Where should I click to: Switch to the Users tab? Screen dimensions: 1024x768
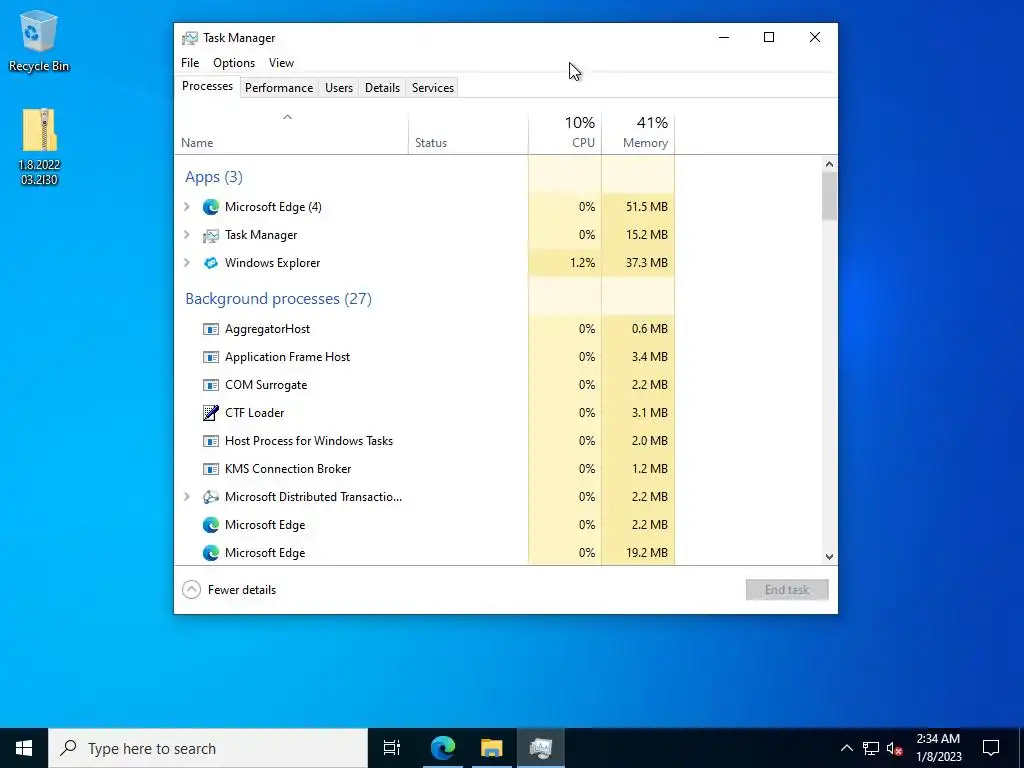(339, 88)
